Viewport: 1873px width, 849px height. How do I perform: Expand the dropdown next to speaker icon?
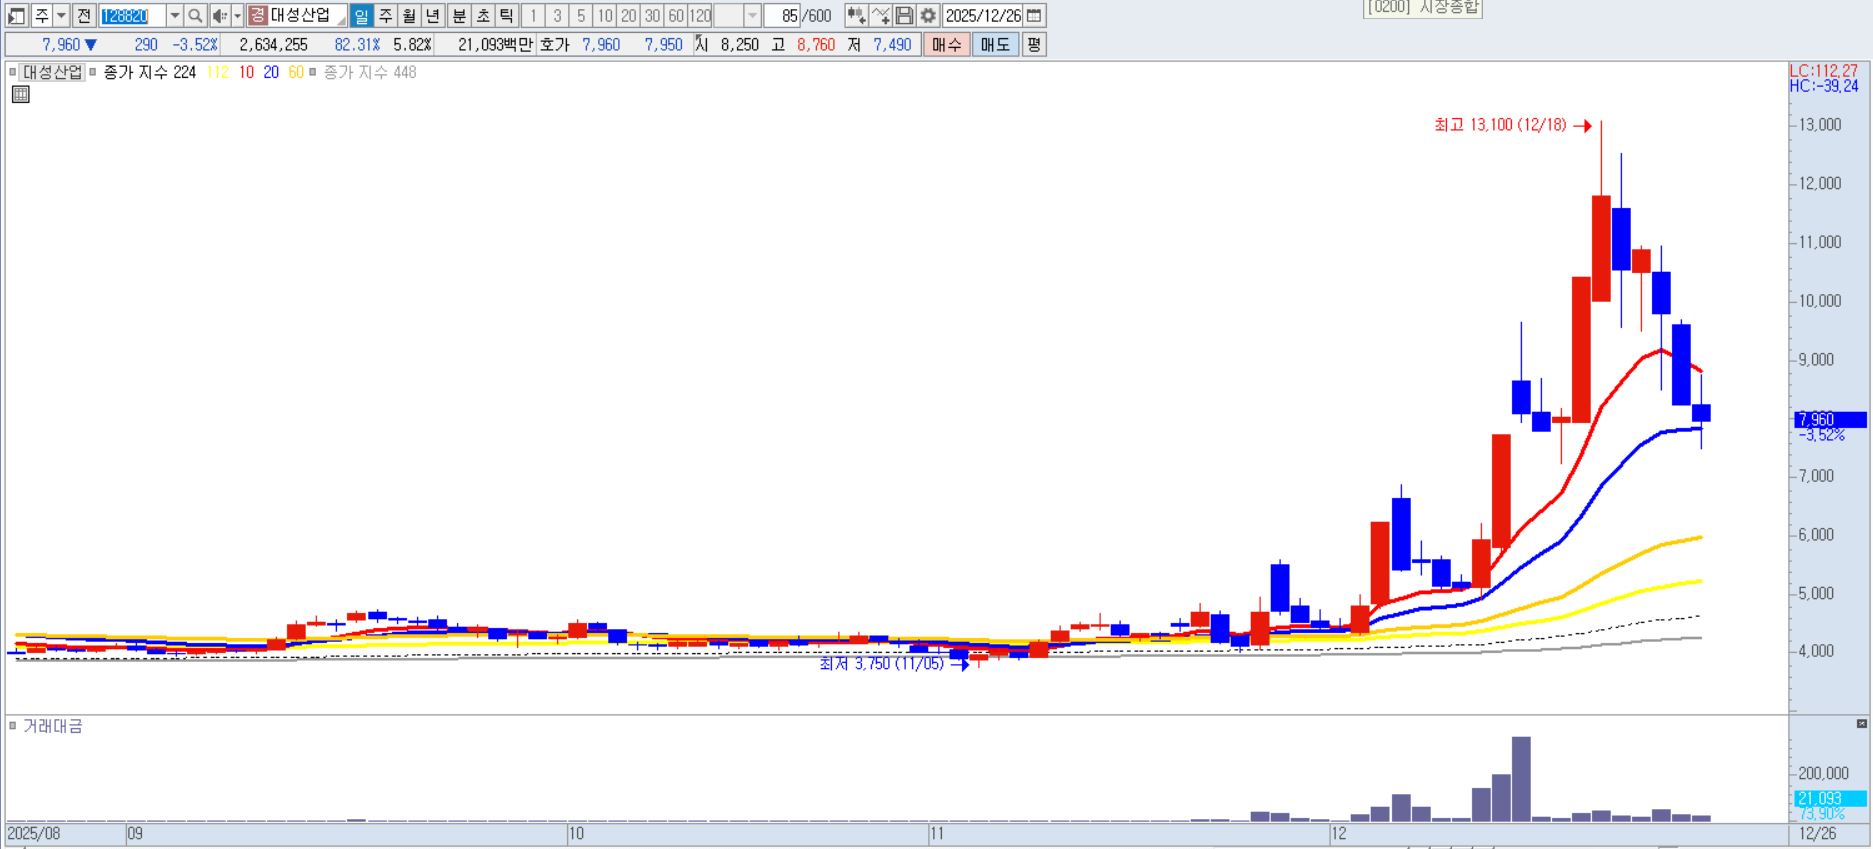[237, 16]
